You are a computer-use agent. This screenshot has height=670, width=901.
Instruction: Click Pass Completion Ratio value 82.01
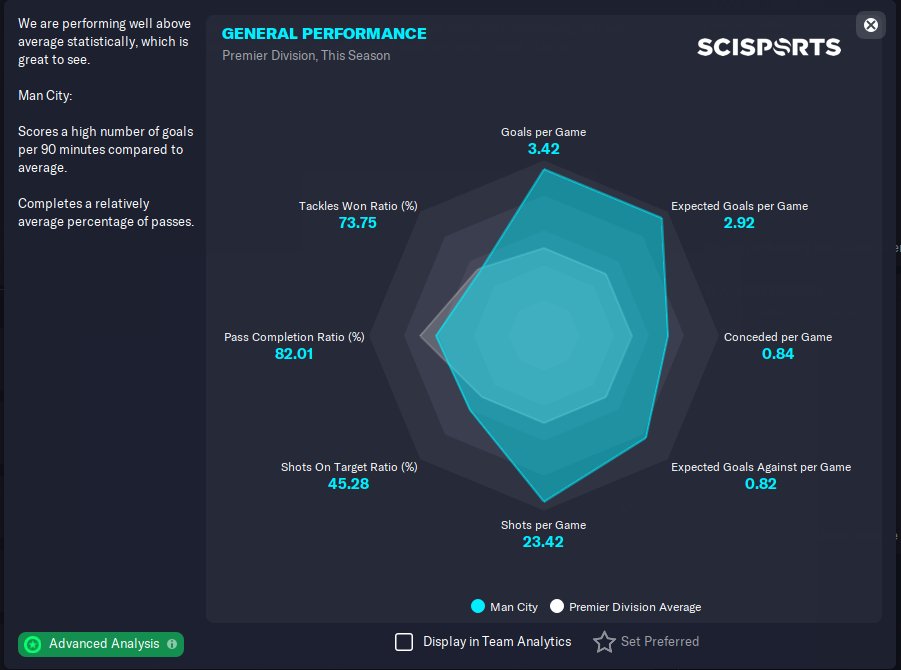294,354
